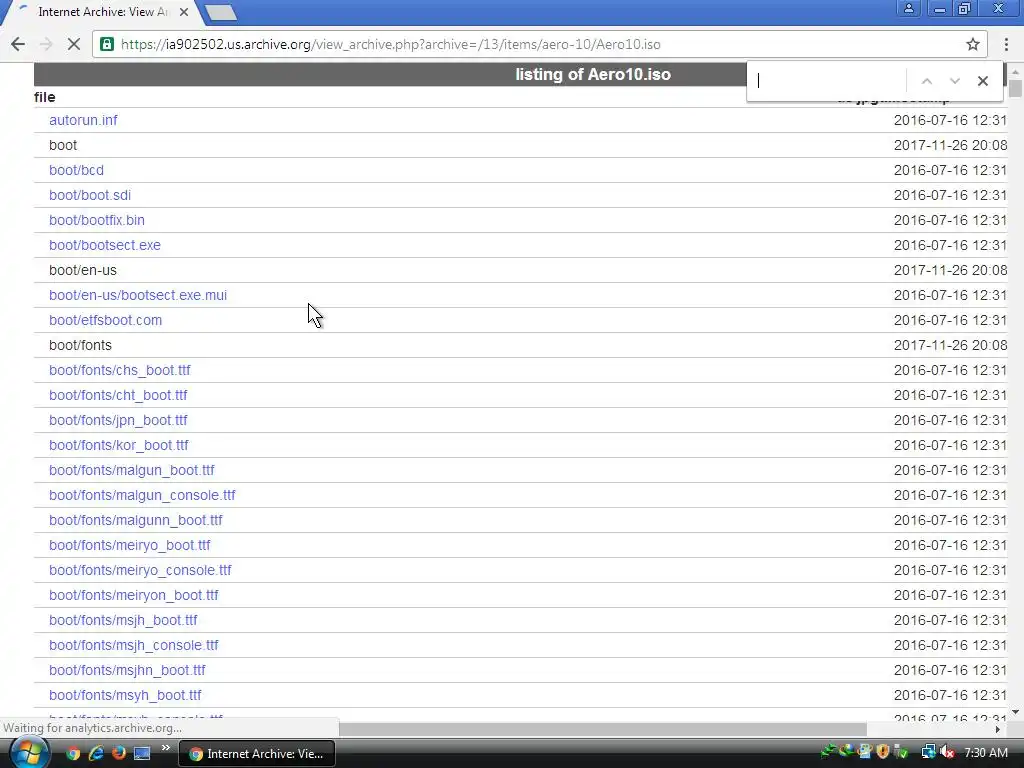Open boot/fonts/meiryo_console.ttf link

point(140,570)
